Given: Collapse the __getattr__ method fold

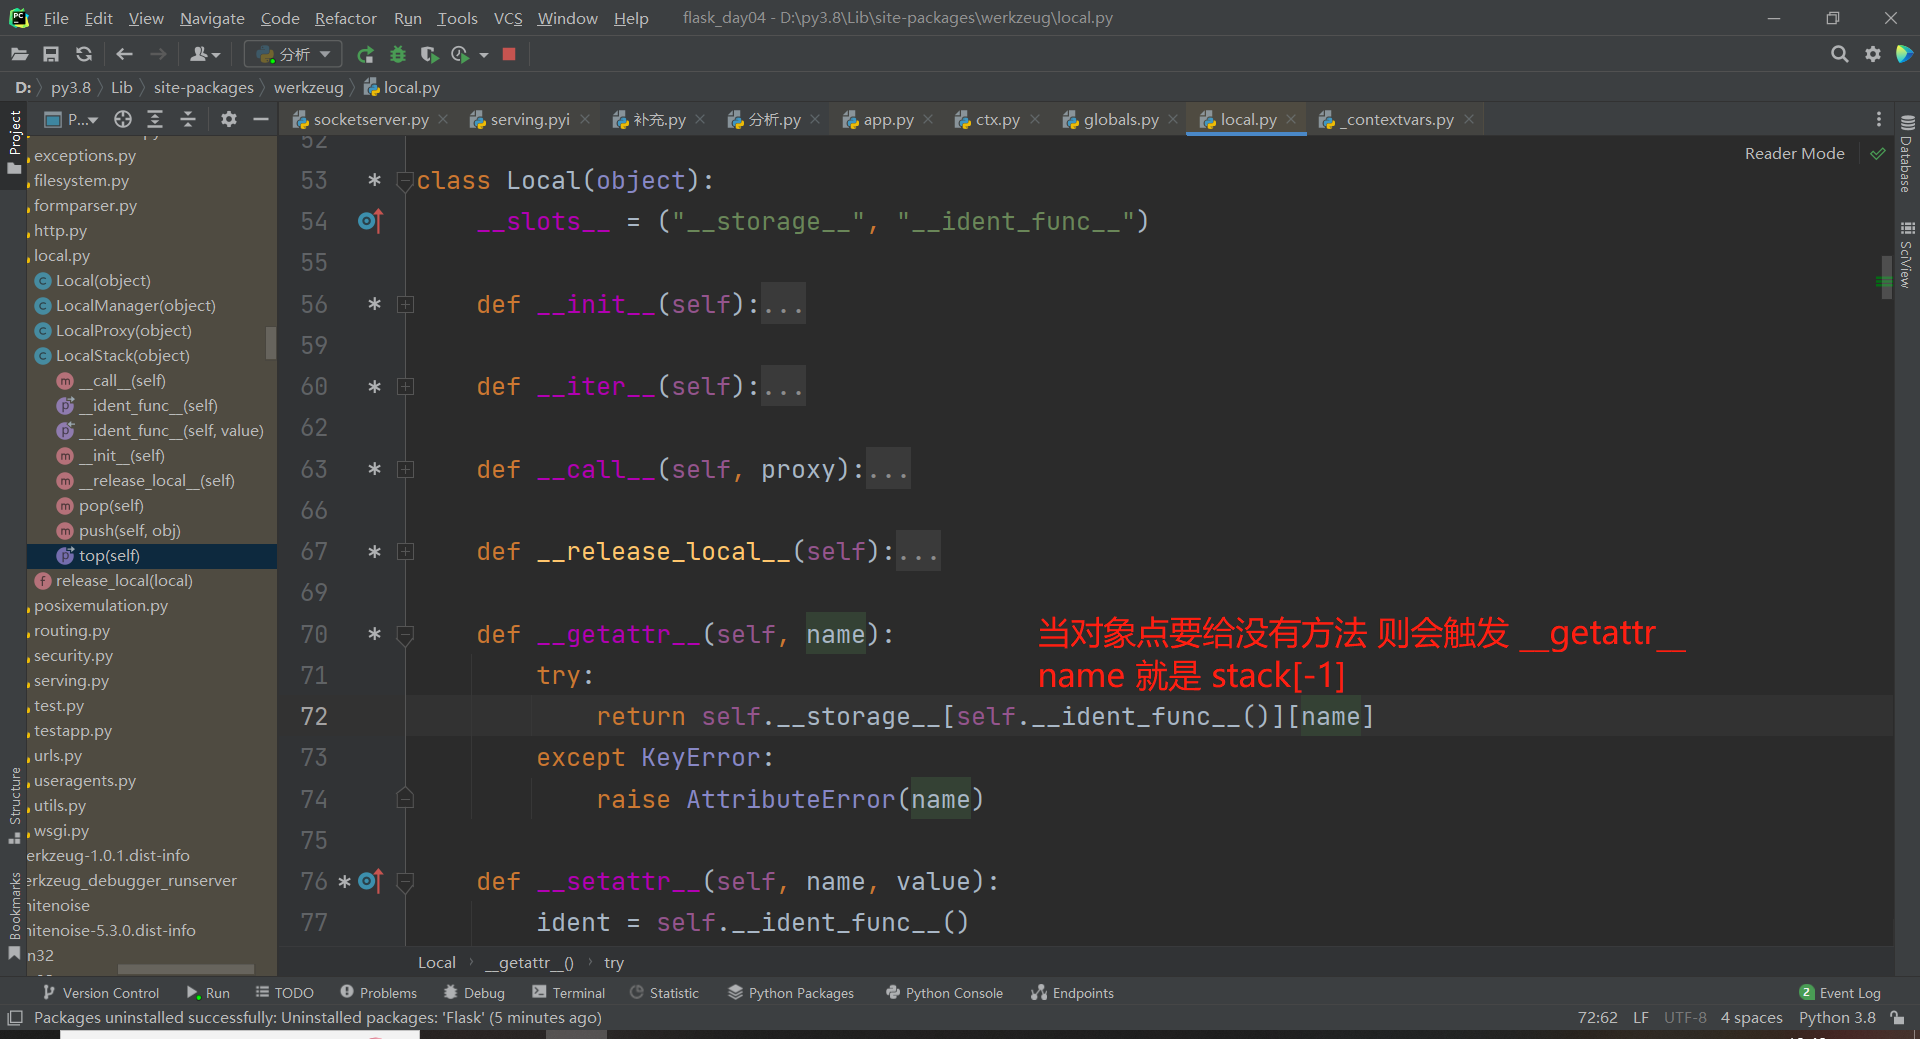Looking at the screenshot, I should click(405, 634).
